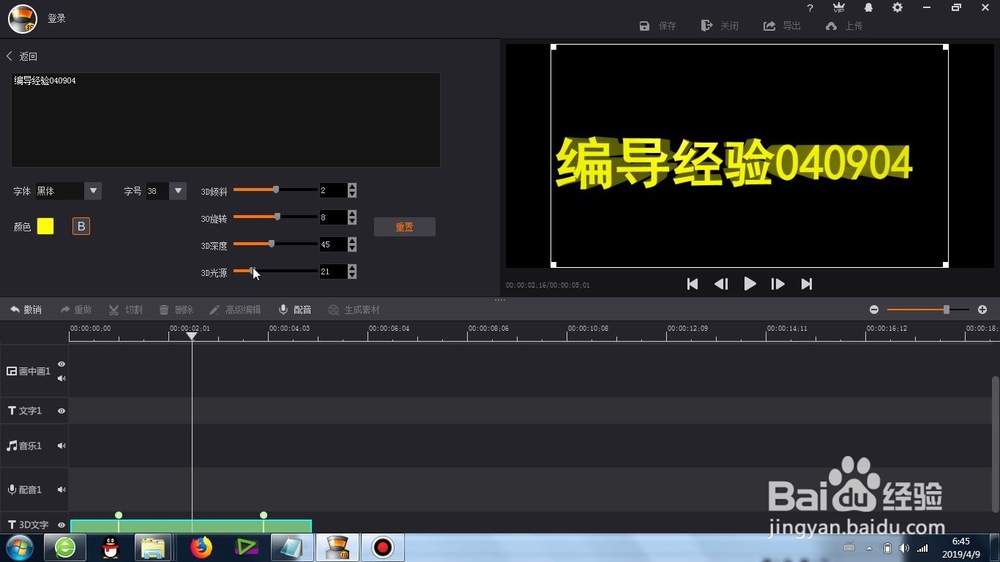Click the 3D倾斜 value field
Image resolution: width=1000 pixels, height=562 pixels.
click(333, 190)
